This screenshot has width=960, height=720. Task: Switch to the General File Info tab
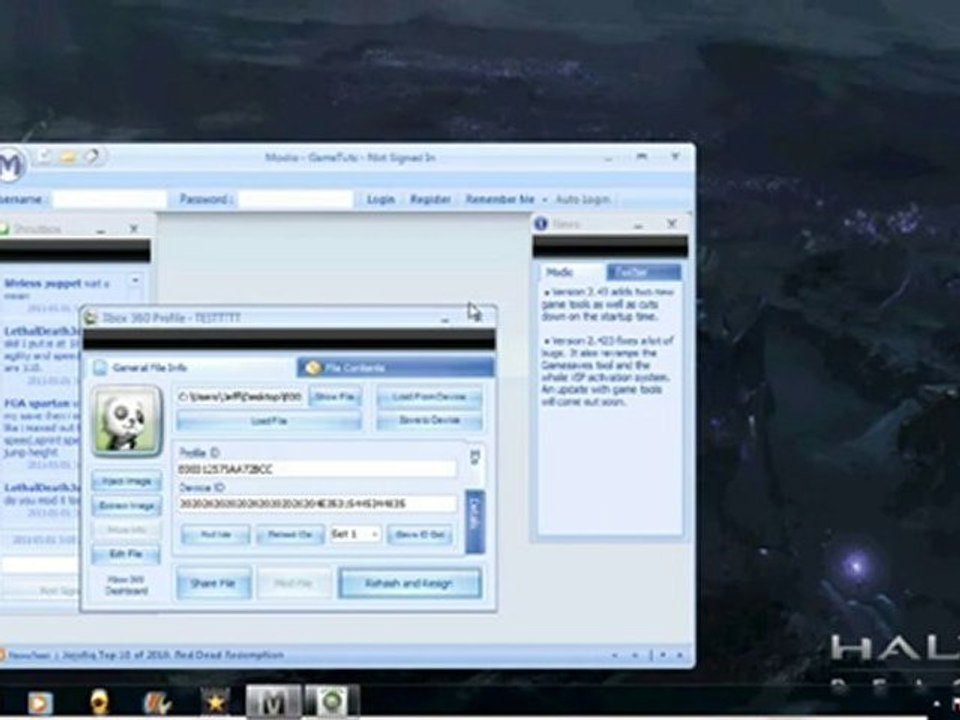tap(191, 367)
